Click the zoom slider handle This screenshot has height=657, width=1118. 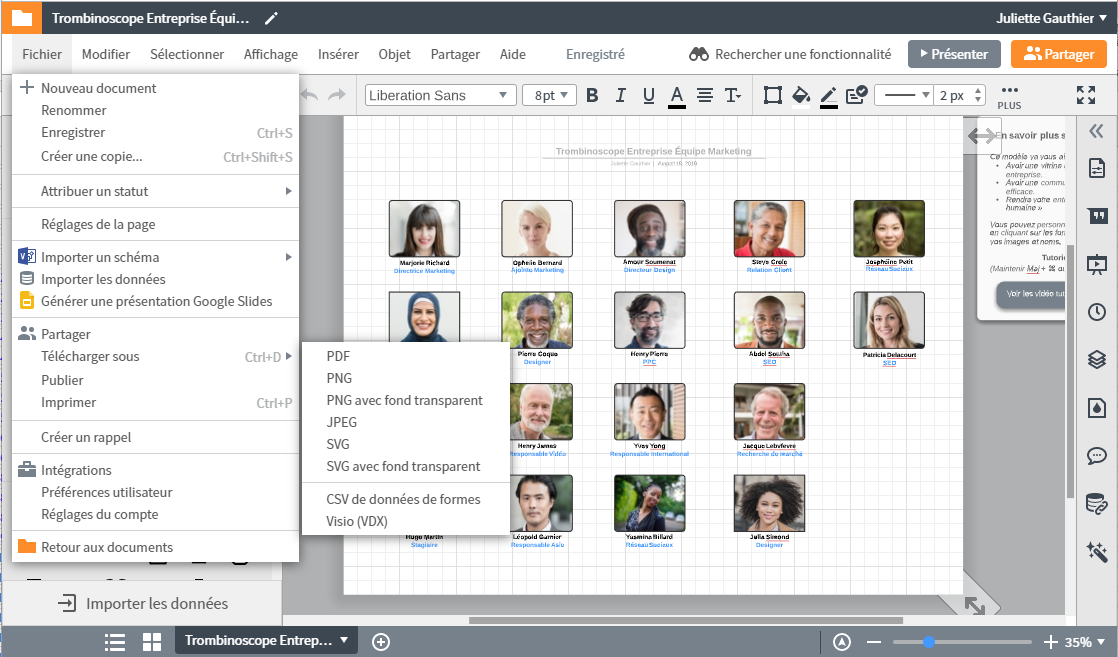click(x=929, y=642)
